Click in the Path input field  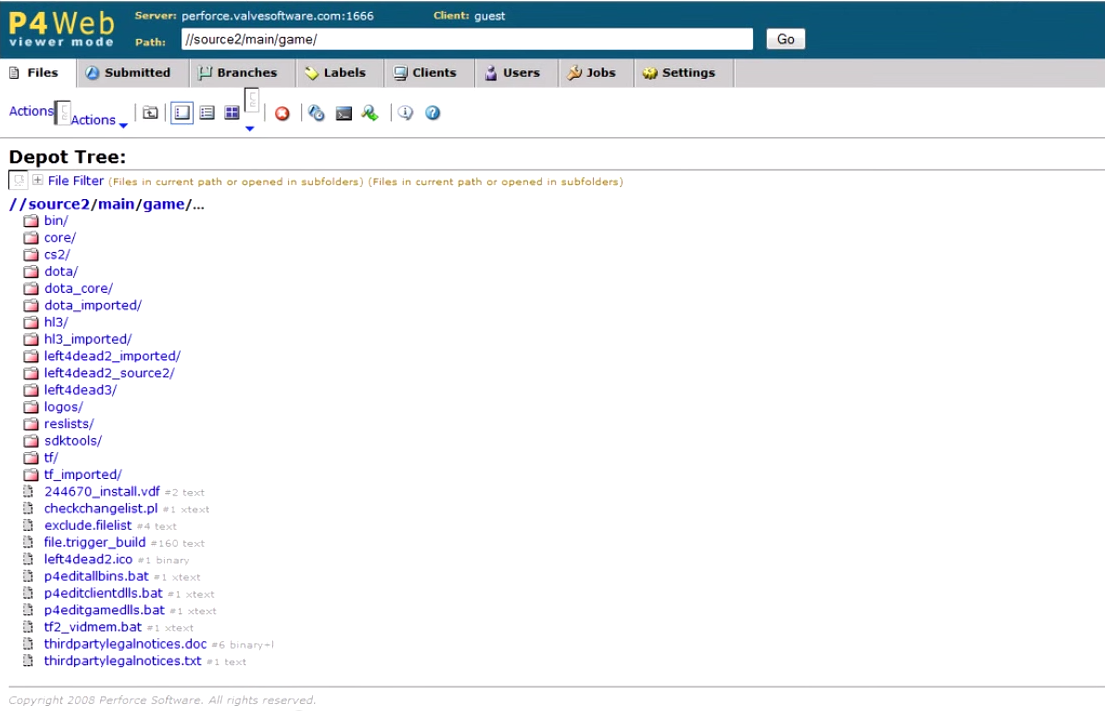467,39
